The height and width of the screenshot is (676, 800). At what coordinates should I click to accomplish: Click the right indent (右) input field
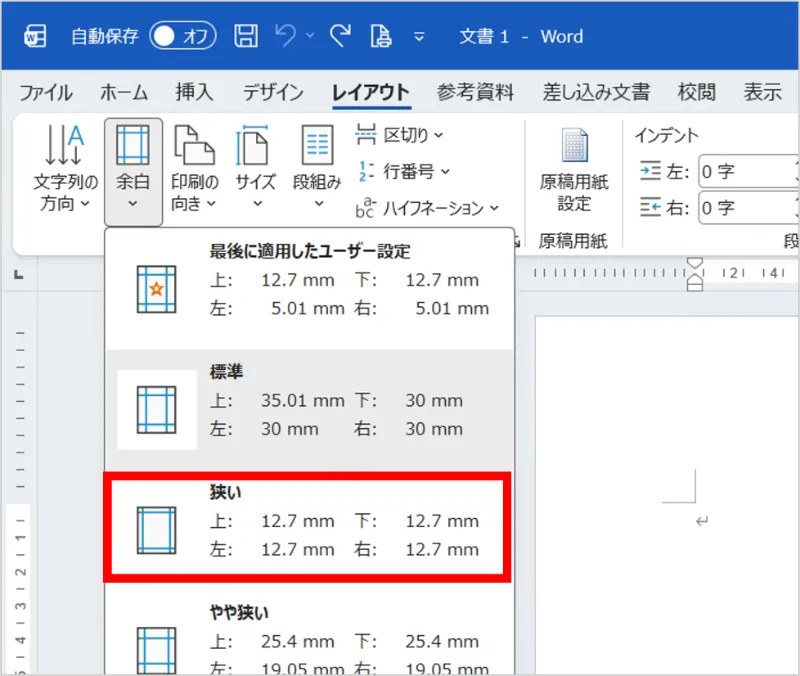(x=748, y=208)
